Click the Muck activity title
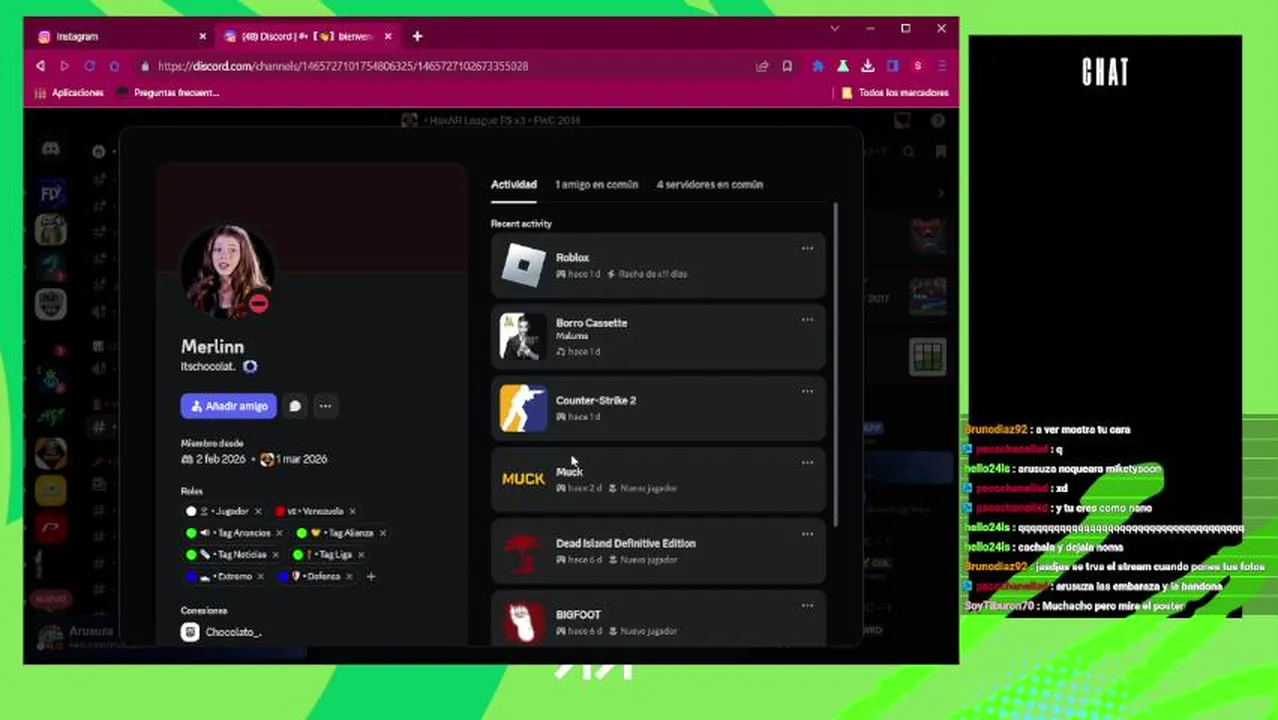This screenshot has height=720, width=1278. [x=569, y=472]
